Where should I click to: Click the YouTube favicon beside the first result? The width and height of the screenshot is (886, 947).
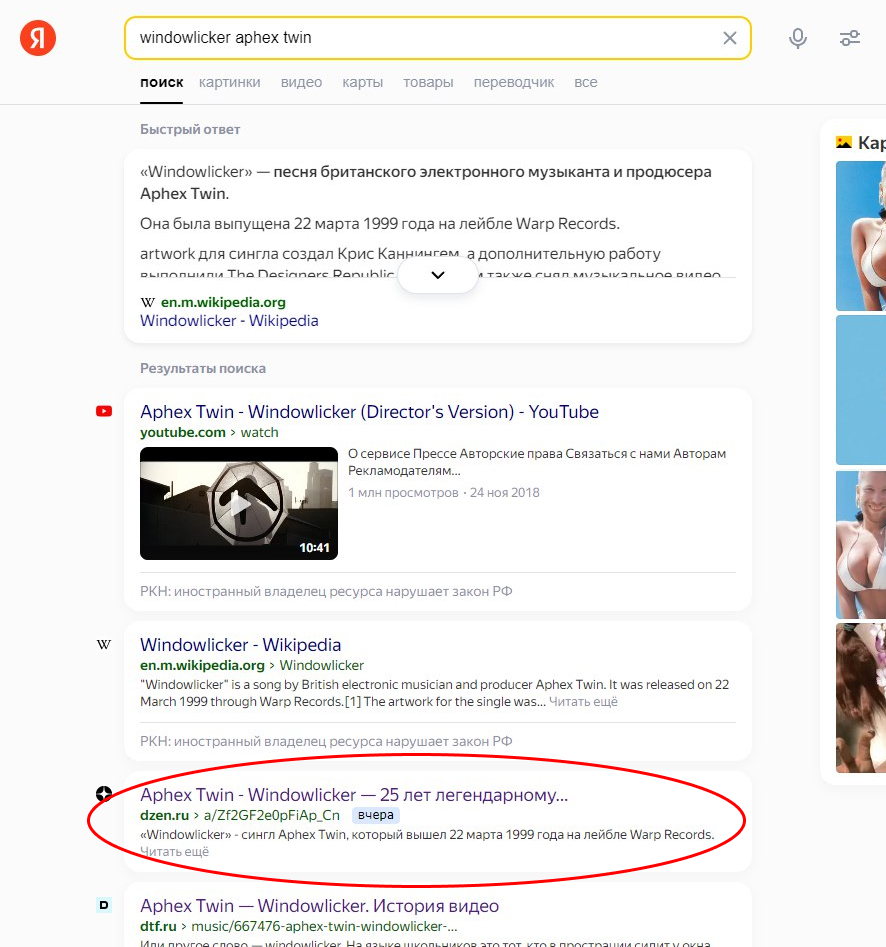104,411
